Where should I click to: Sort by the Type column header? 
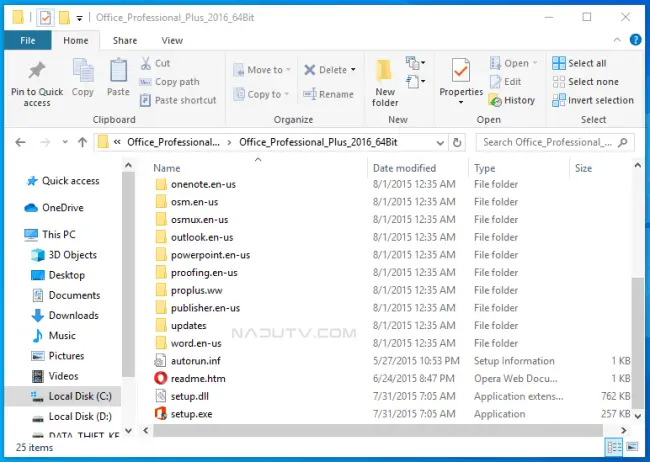pos(485,168)
